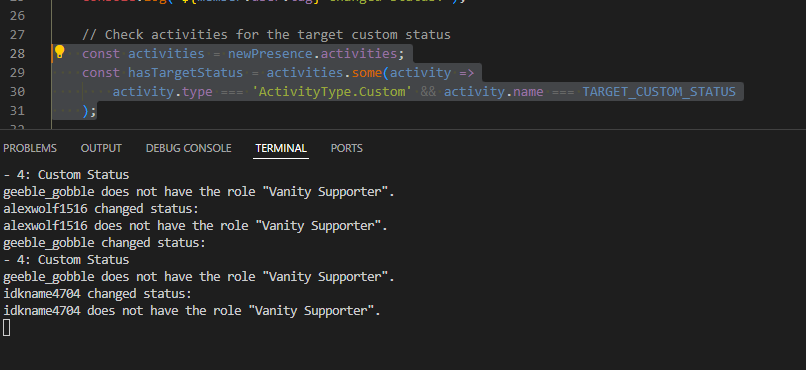Click the 'activities' variable name on line 28
This screenshot has width=806, height=370.
click(166, 53)
